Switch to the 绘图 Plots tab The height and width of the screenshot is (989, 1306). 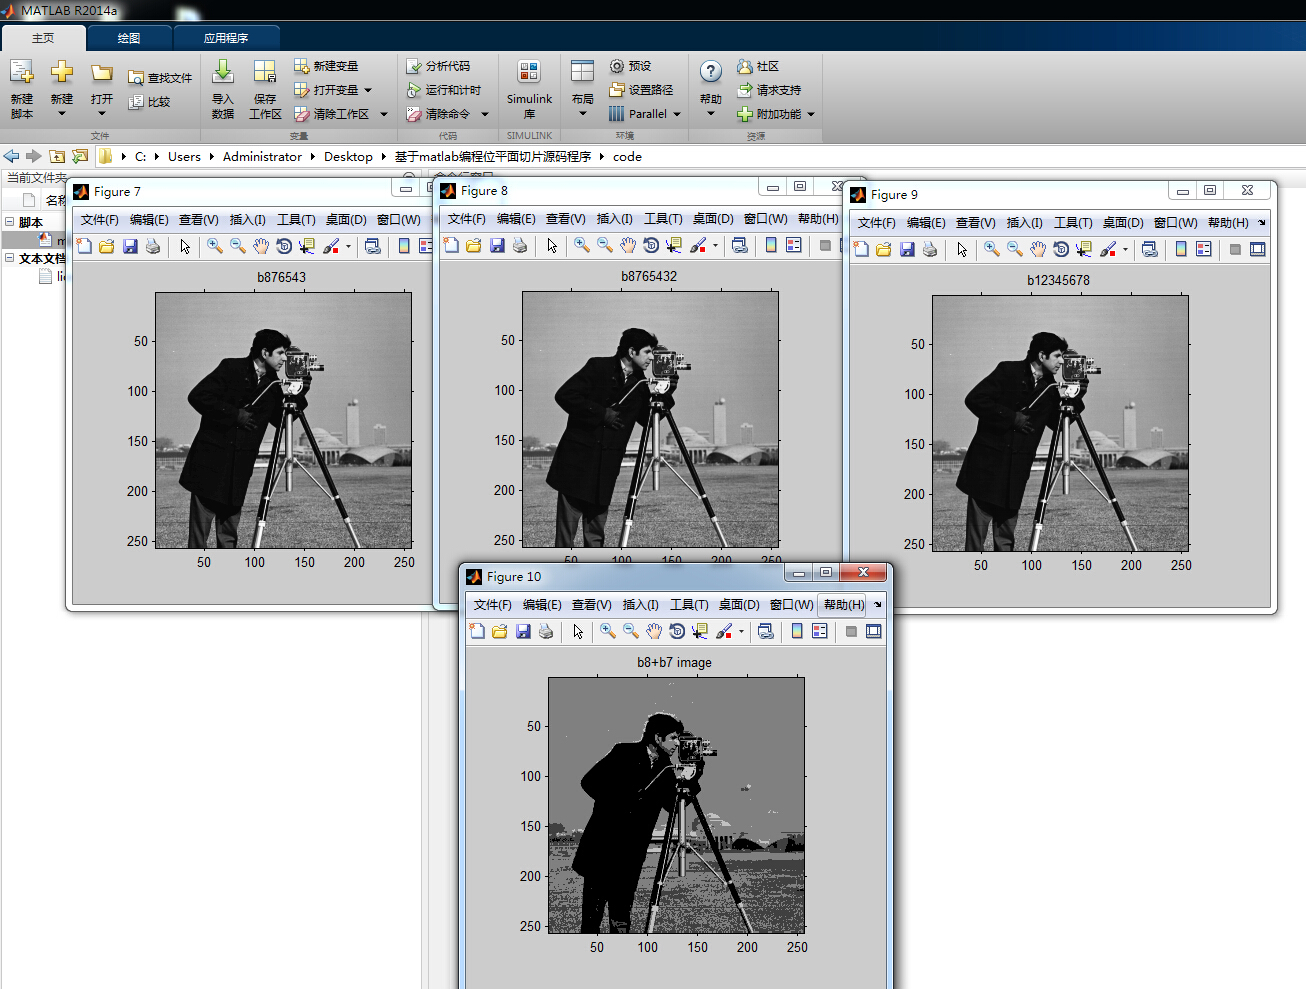129,38
